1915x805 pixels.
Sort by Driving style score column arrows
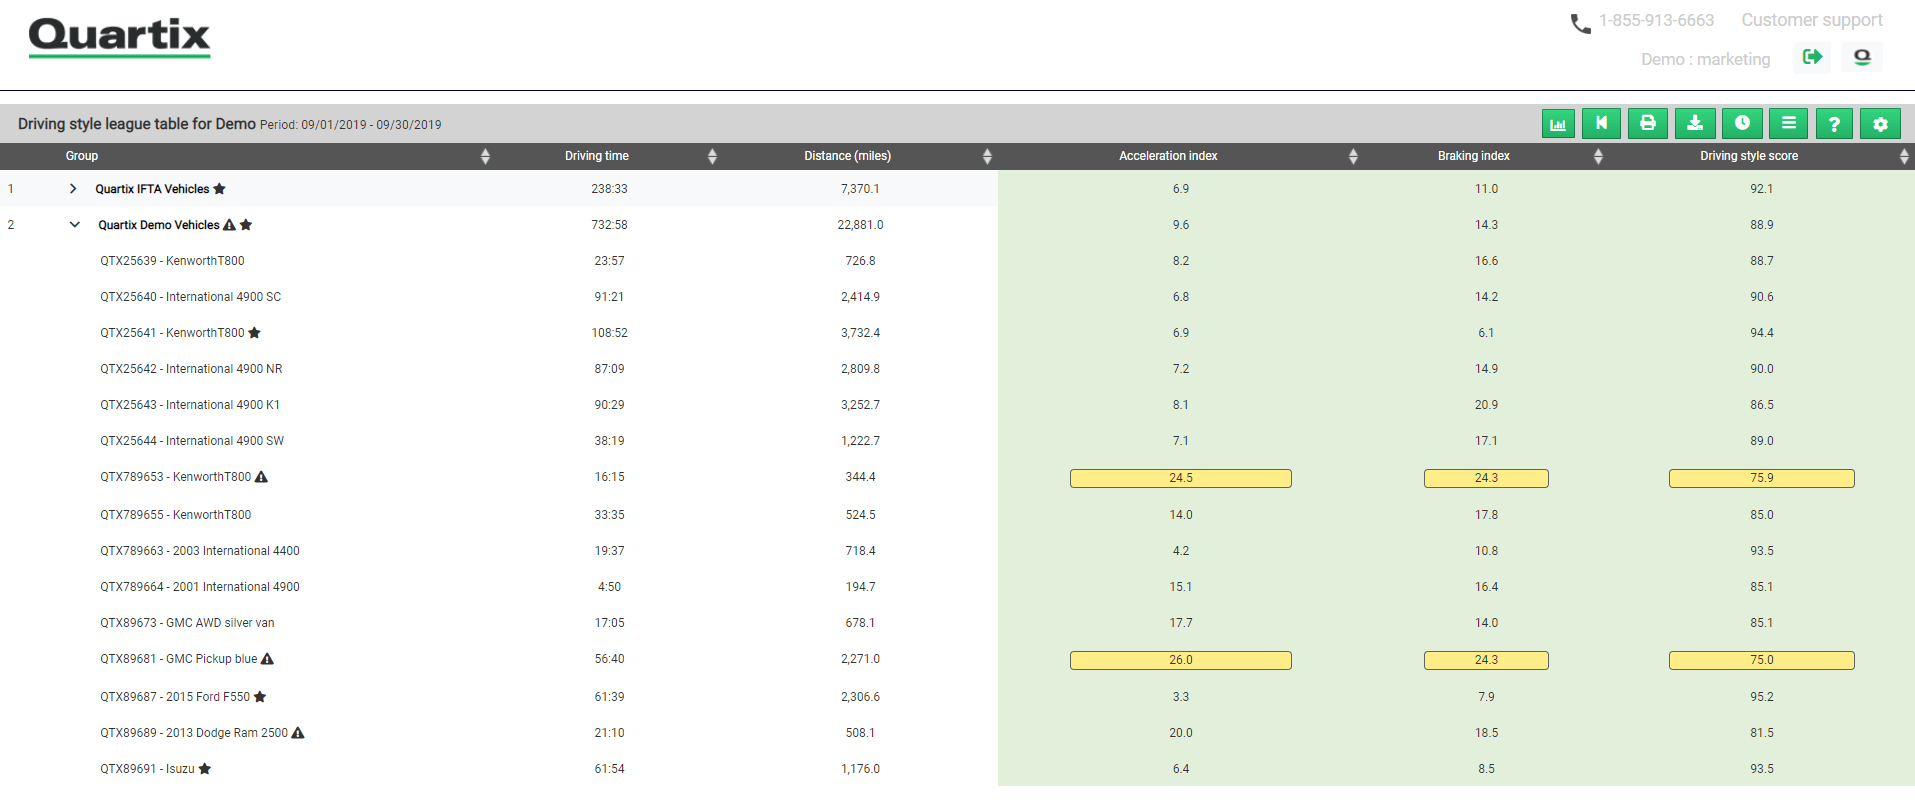coord(1904,156)
